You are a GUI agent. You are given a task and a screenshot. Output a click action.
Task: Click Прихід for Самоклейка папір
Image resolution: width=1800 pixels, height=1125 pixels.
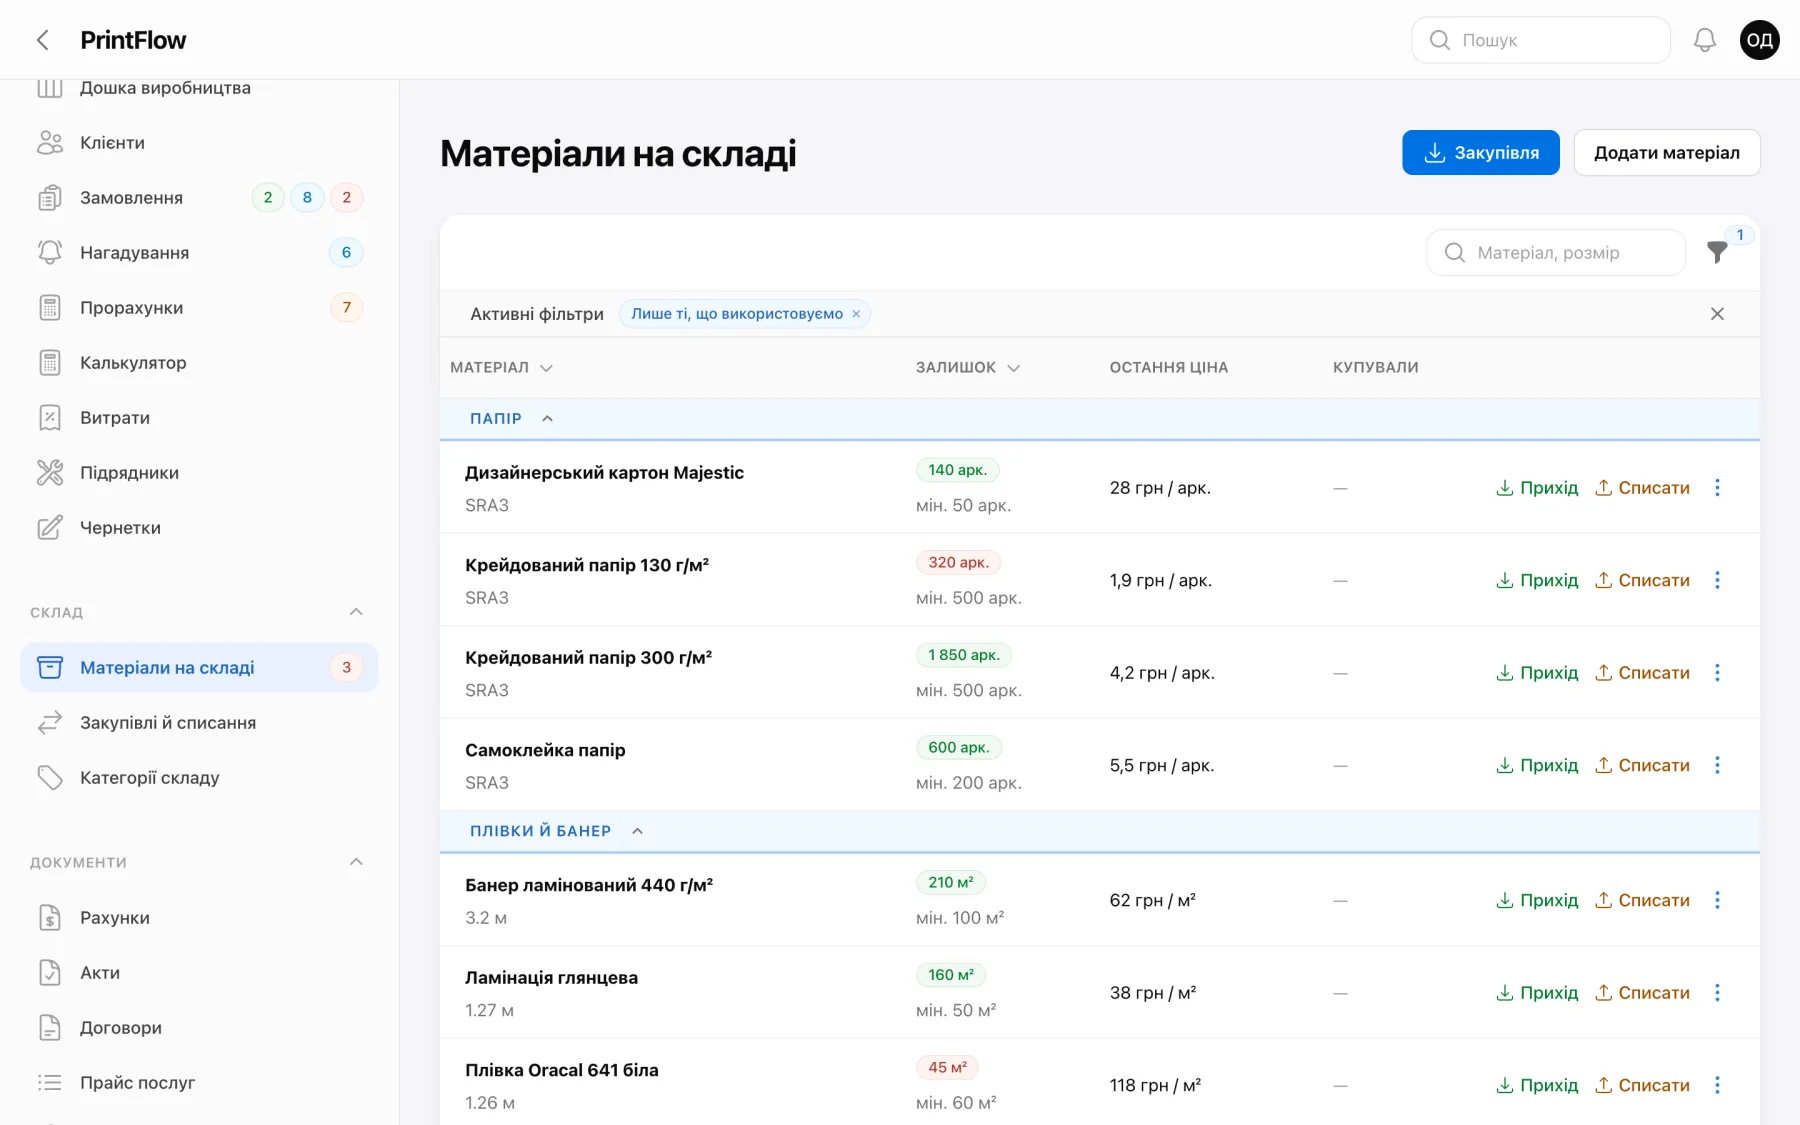1537,765
